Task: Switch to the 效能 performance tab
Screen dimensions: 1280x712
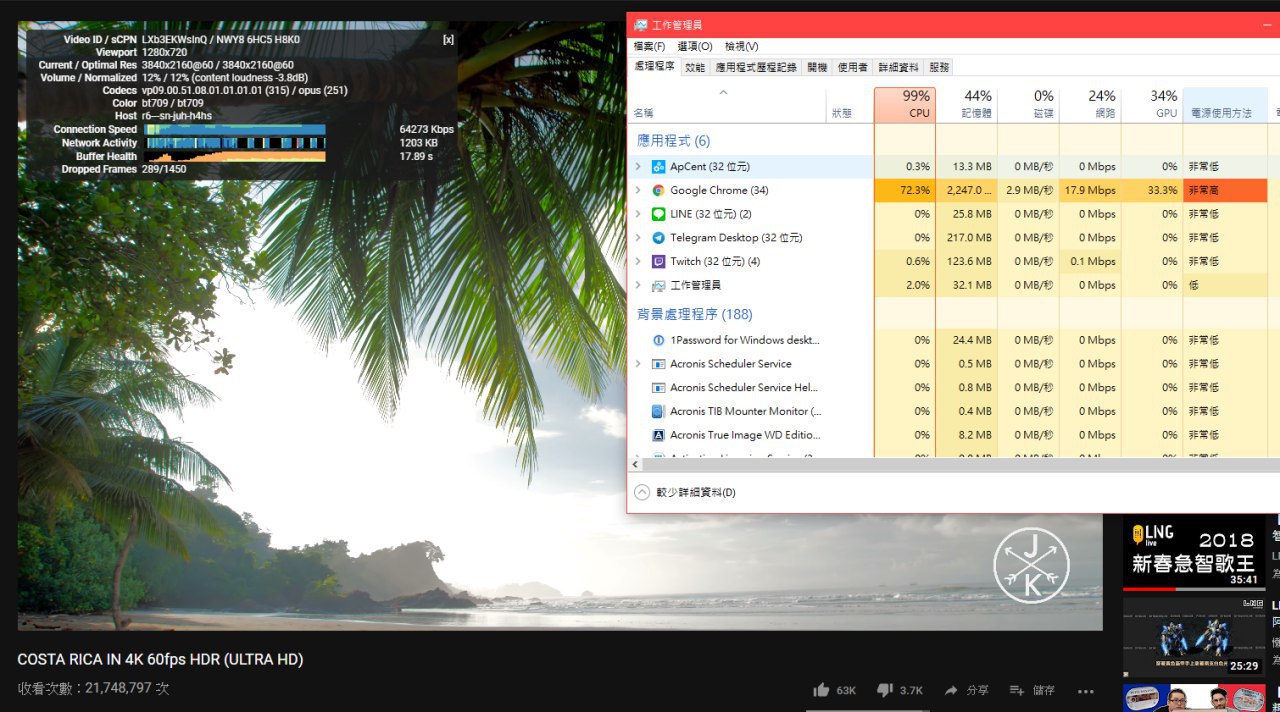Action: pyautogui.click(x=695, y=67)
